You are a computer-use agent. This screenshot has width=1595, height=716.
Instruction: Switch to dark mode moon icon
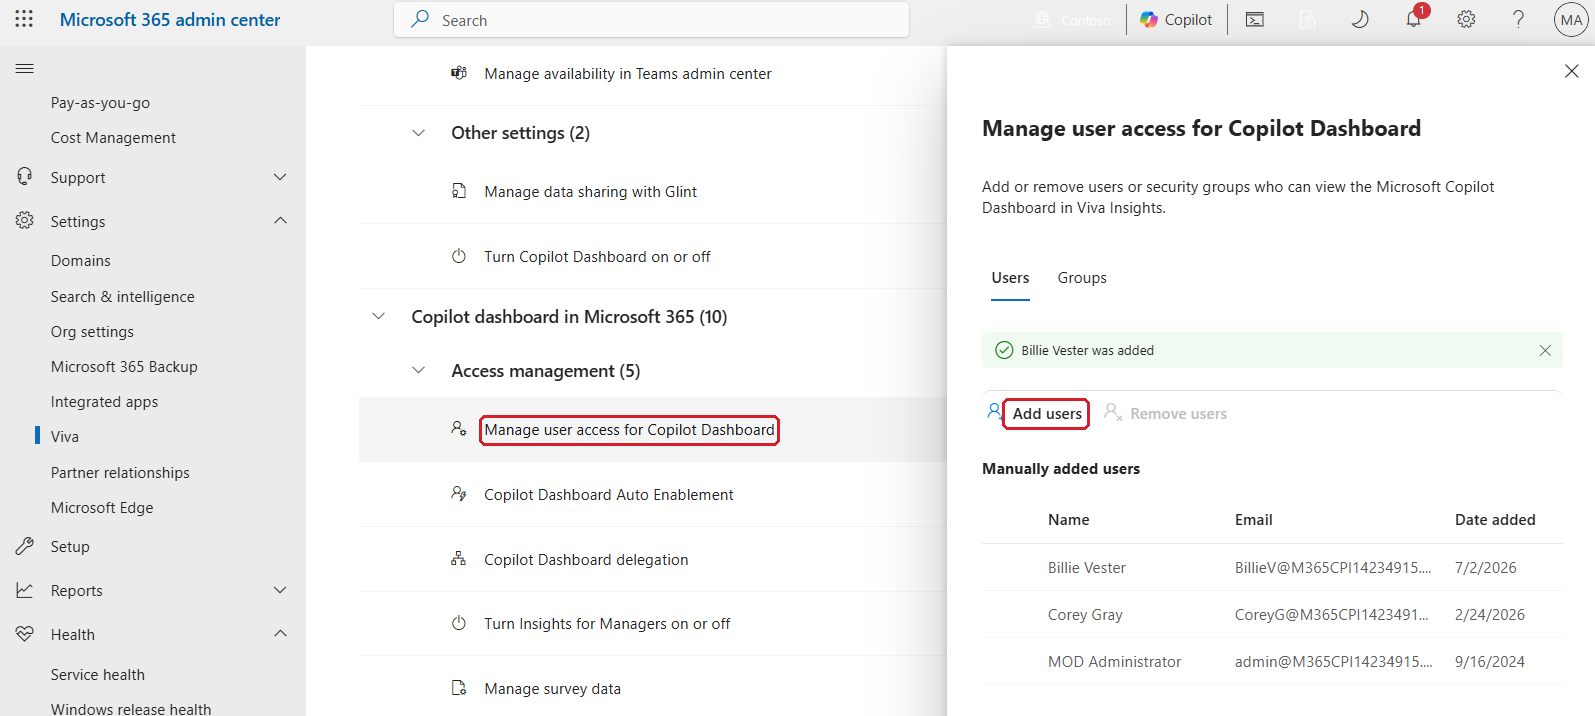click(x=1360, y=19)
